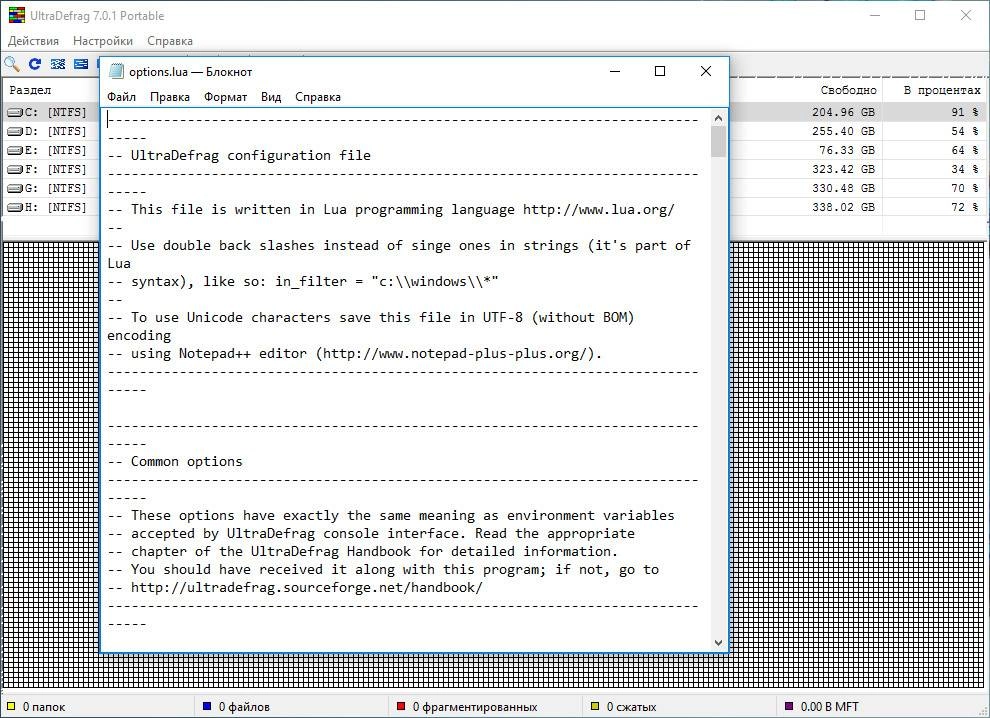Sort volumes by Раздел column header
The height and width of the screenshot is (718, 990).
30,90
